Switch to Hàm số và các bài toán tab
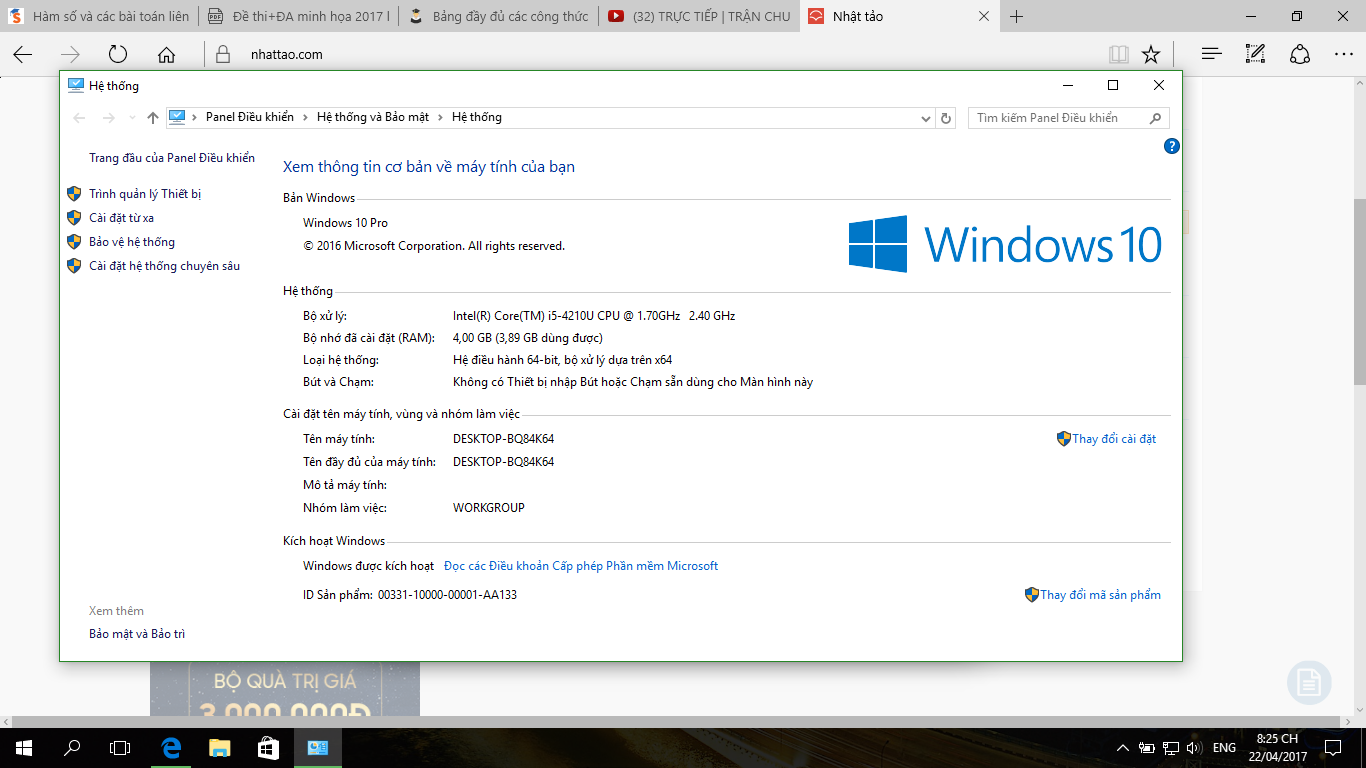Viewport: 1366px width, 768px height. 100,16
